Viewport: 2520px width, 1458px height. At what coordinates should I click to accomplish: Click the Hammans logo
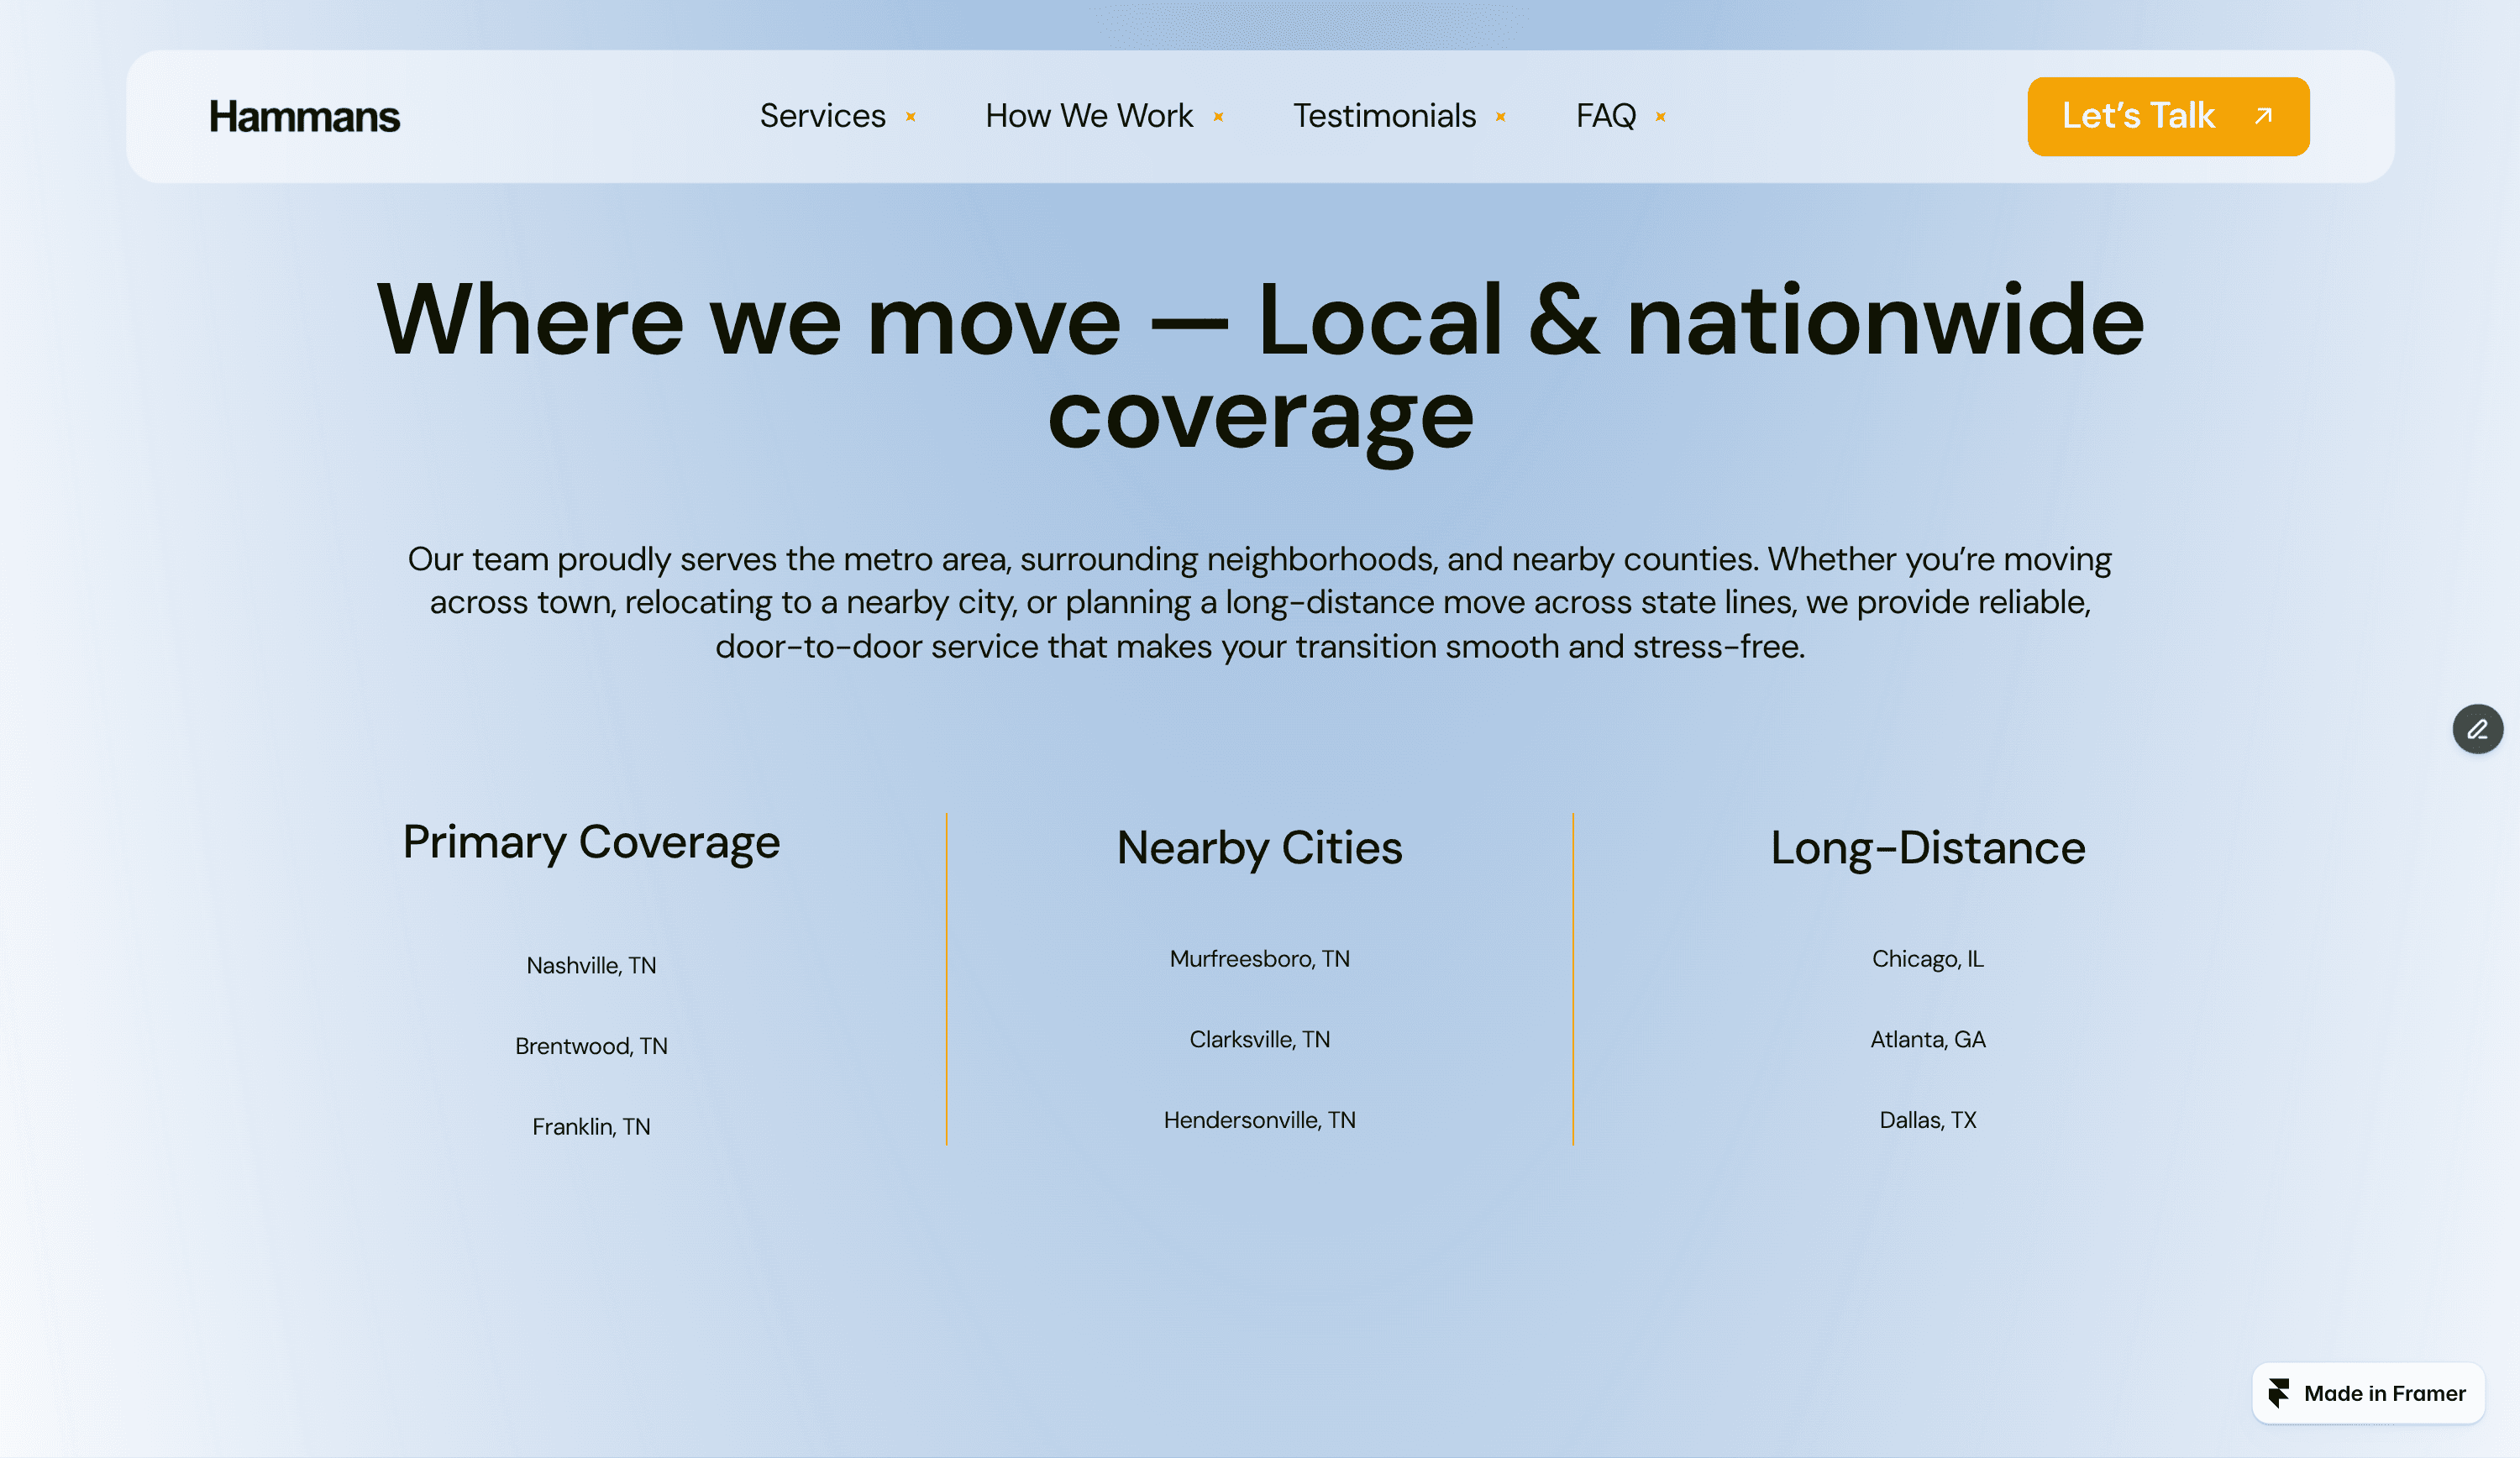tap(304, 117)
